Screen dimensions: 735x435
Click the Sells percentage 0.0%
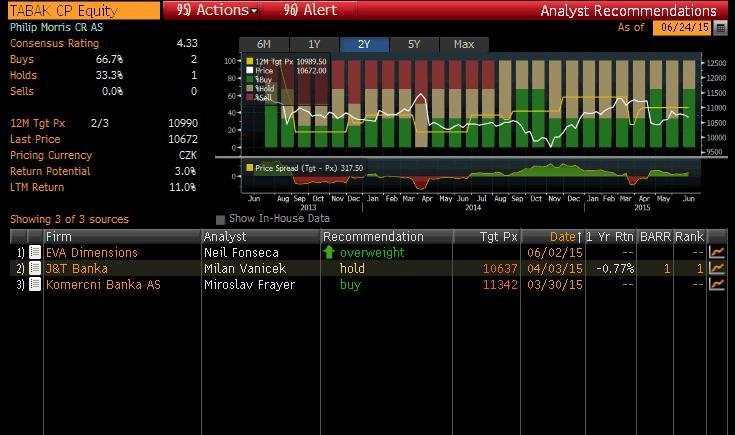[x=112, y=91]
